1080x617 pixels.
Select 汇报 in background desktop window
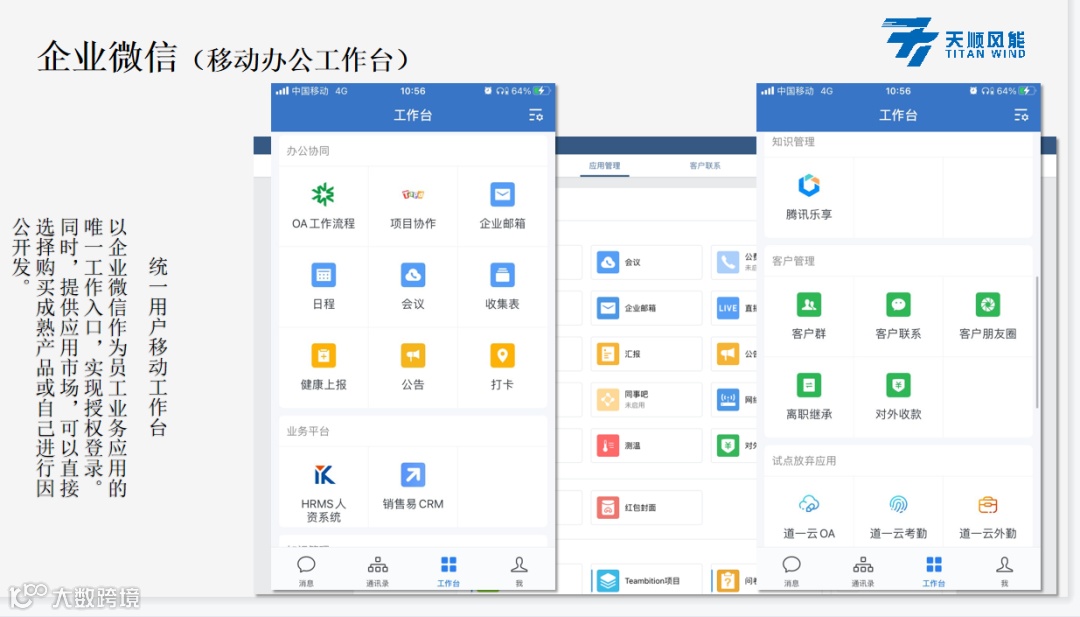click(x=646, y=354)
